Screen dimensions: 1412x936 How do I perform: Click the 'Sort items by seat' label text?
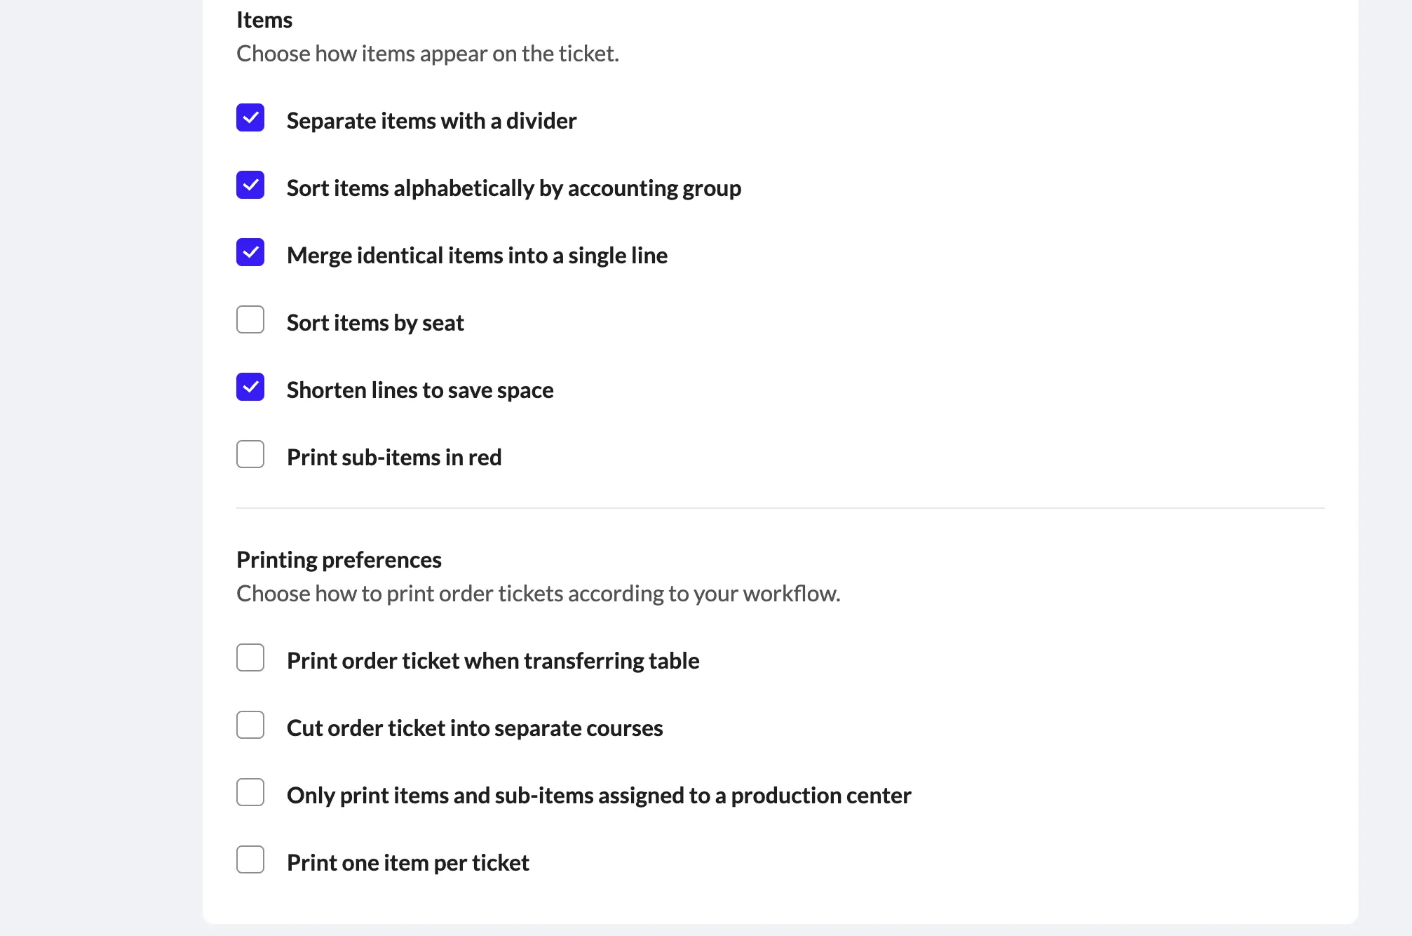pyautogui.click(x=375, y=323)
